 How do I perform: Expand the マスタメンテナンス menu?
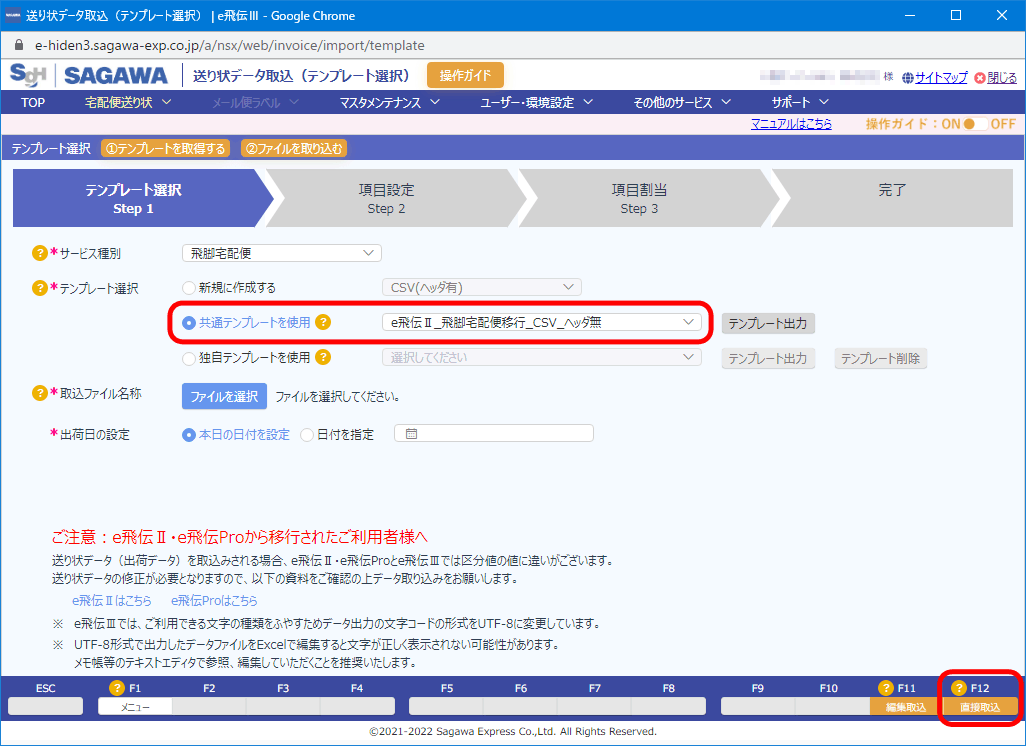click(389, 102)
